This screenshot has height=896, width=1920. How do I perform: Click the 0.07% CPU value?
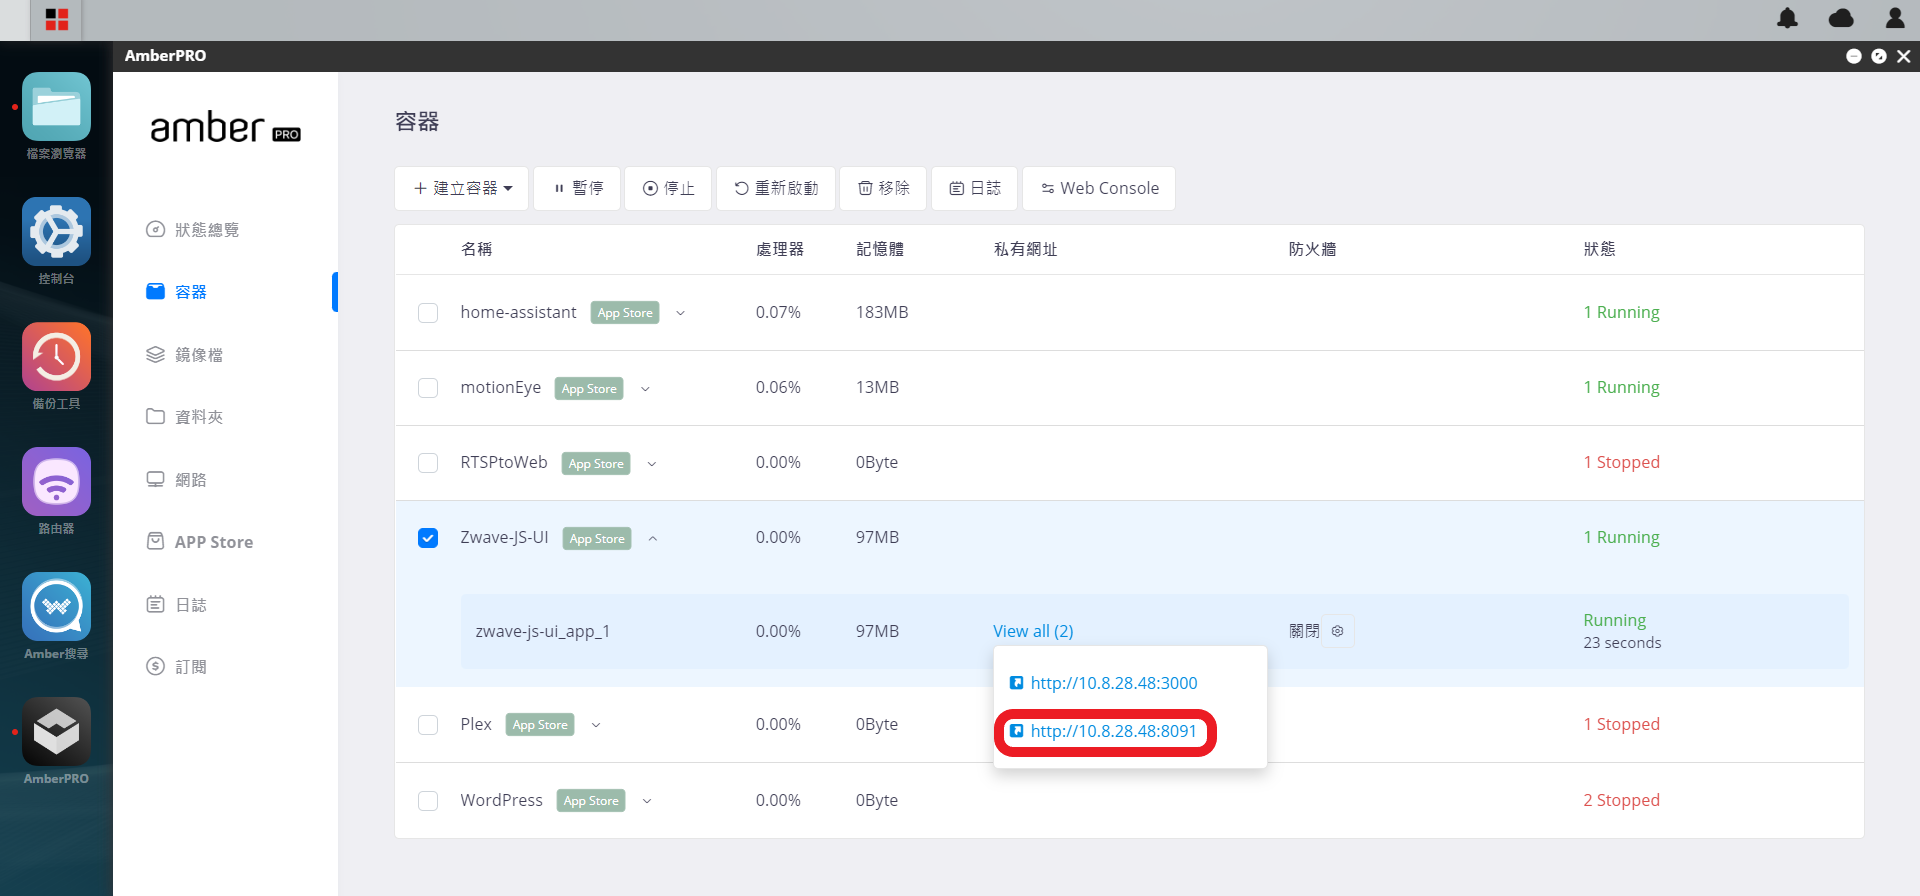click(778, 312)
